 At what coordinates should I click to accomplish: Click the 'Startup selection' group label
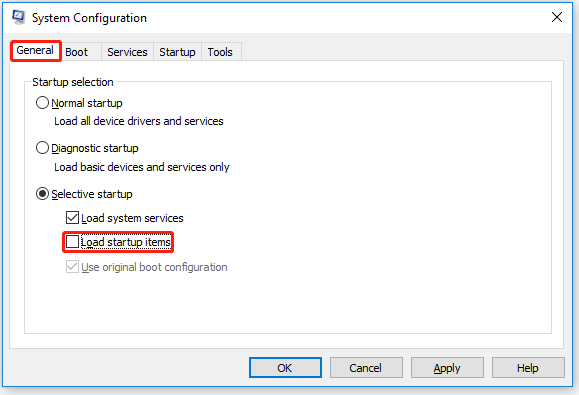click(x=73, y=82)
